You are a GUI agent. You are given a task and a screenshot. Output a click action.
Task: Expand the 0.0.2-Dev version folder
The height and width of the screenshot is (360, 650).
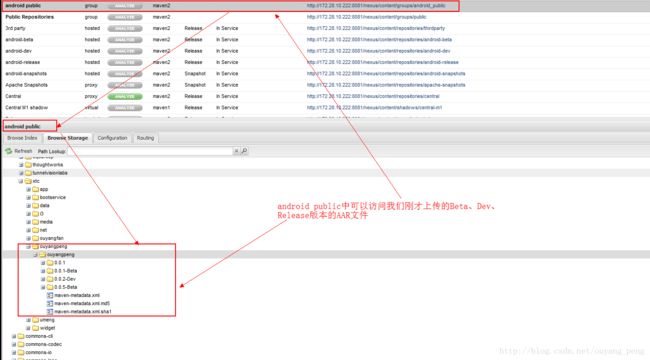(x=43, y=279)
